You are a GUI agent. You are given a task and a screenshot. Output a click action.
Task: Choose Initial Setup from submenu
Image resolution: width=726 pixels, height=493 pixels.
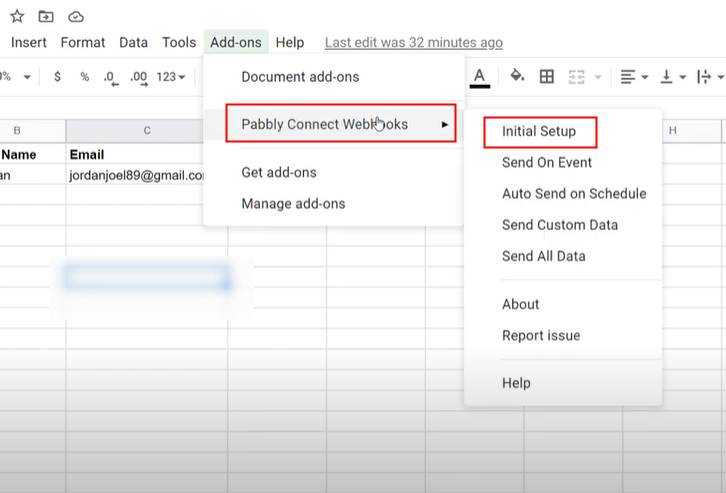point(563,131)
